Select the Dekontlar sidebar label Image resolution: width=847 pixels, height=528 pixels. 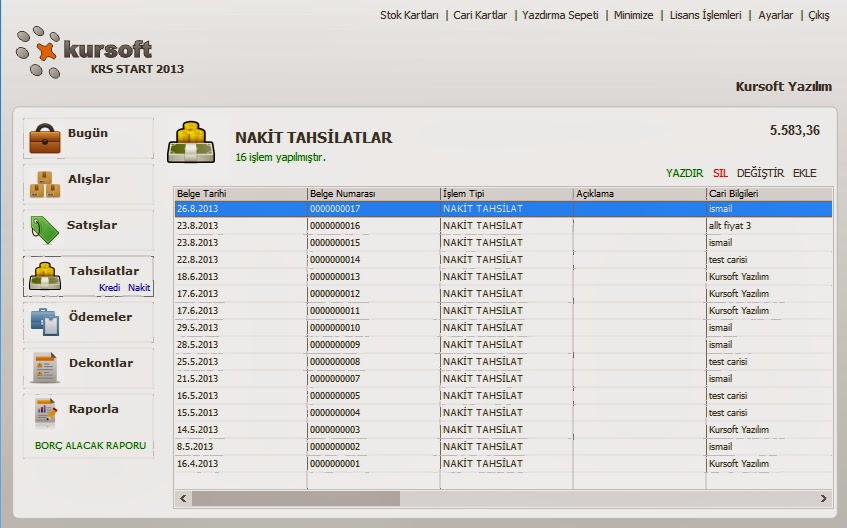pos(100,363)
